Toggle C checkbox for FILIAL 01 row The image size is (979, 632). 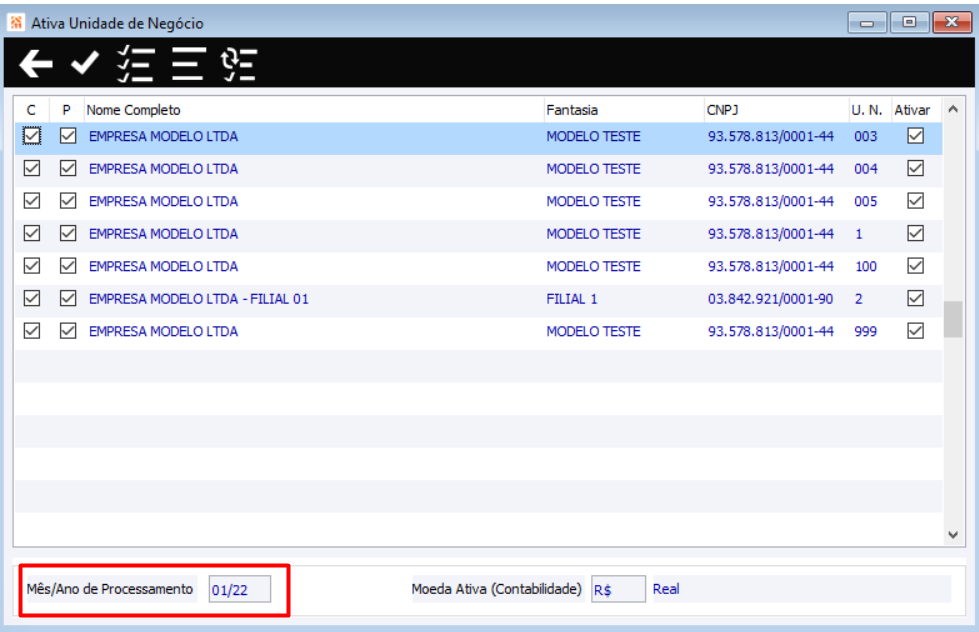32,299
